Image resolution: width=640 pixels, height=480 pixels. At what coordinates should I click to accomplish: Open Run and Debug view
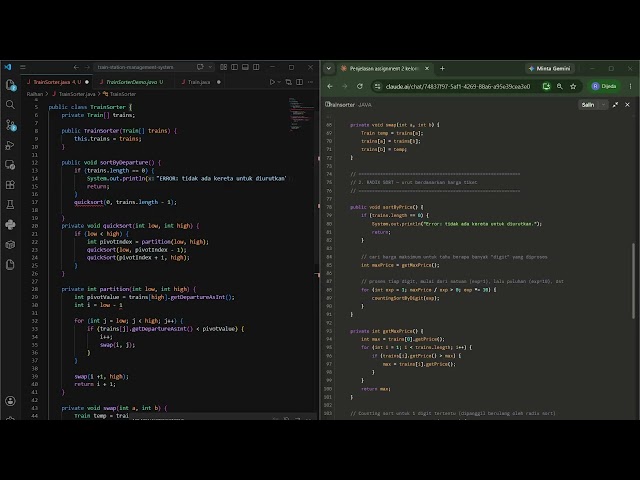11,145
